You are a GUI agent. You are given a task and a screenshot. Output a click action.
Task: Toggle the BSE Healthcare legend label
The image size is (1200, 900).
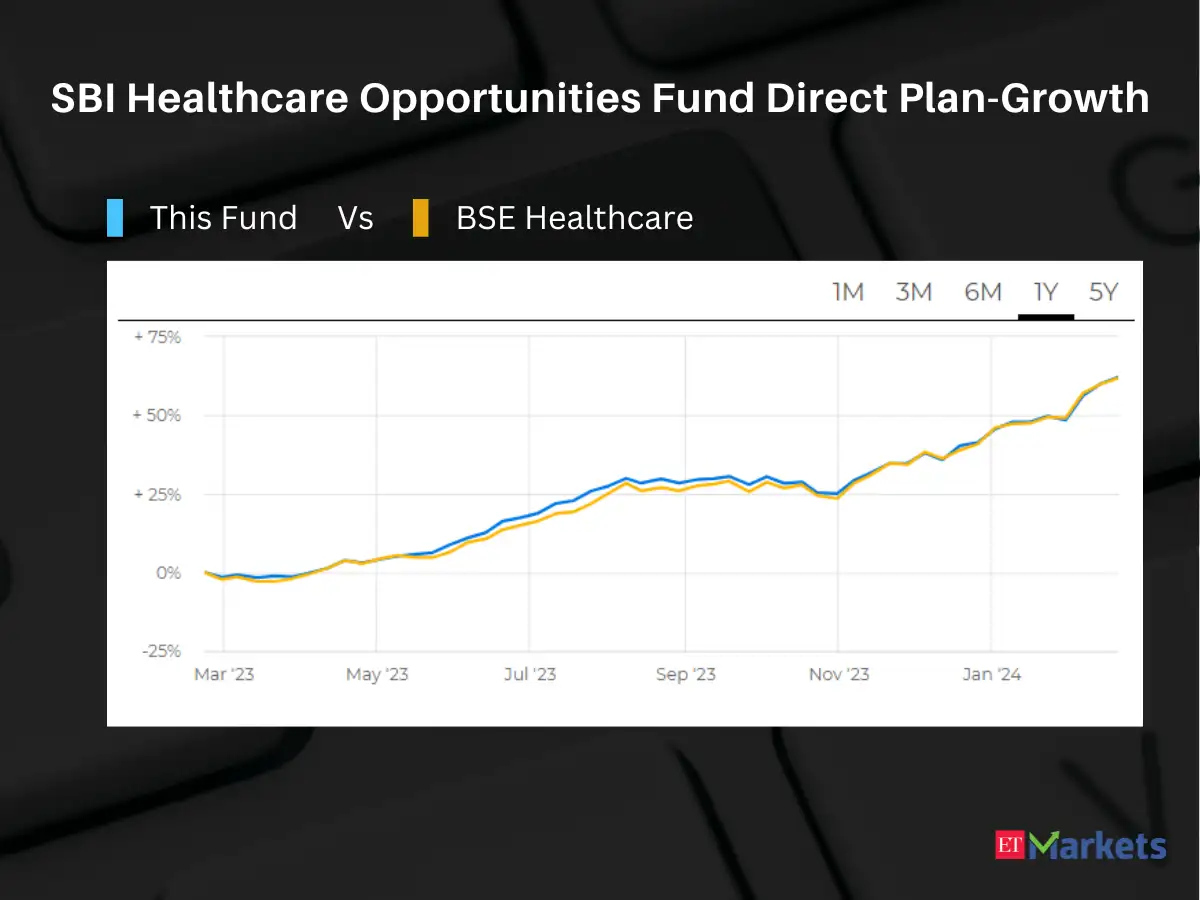coord(575,218)
